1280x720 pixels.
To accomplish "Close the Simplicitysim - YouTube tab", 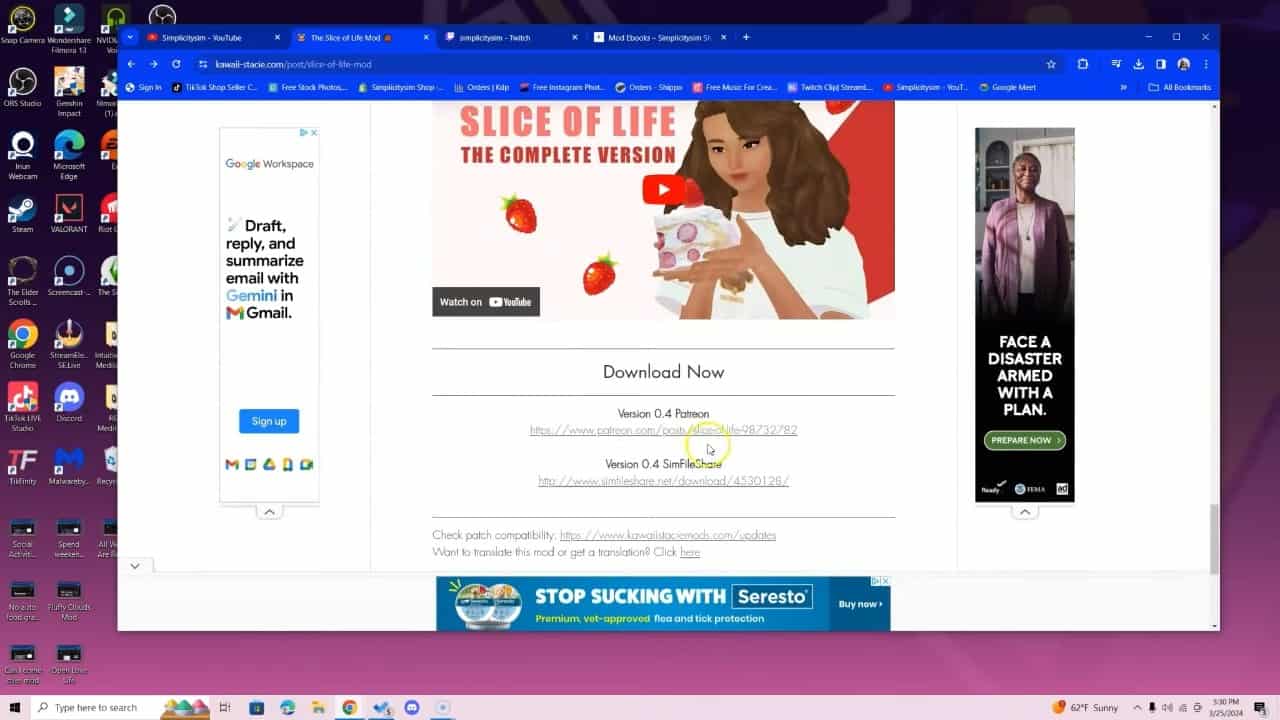I will (x=277, y=37).
